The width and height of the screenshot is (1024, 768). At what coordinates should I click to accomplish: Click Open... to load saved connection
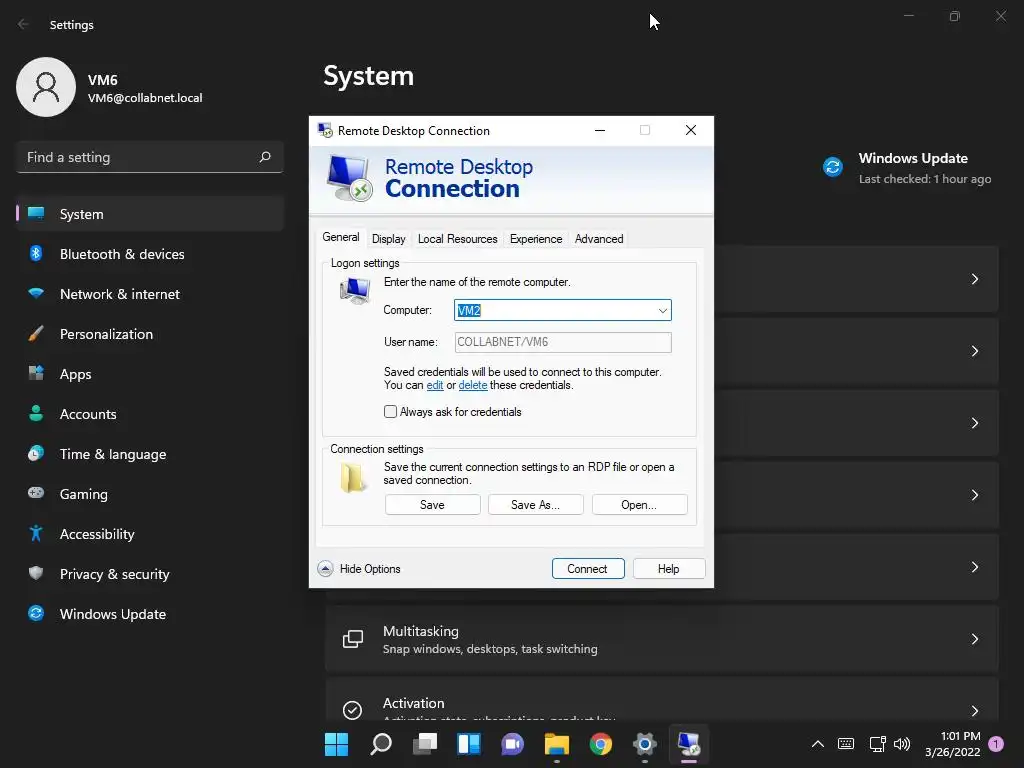coord(639,505)
